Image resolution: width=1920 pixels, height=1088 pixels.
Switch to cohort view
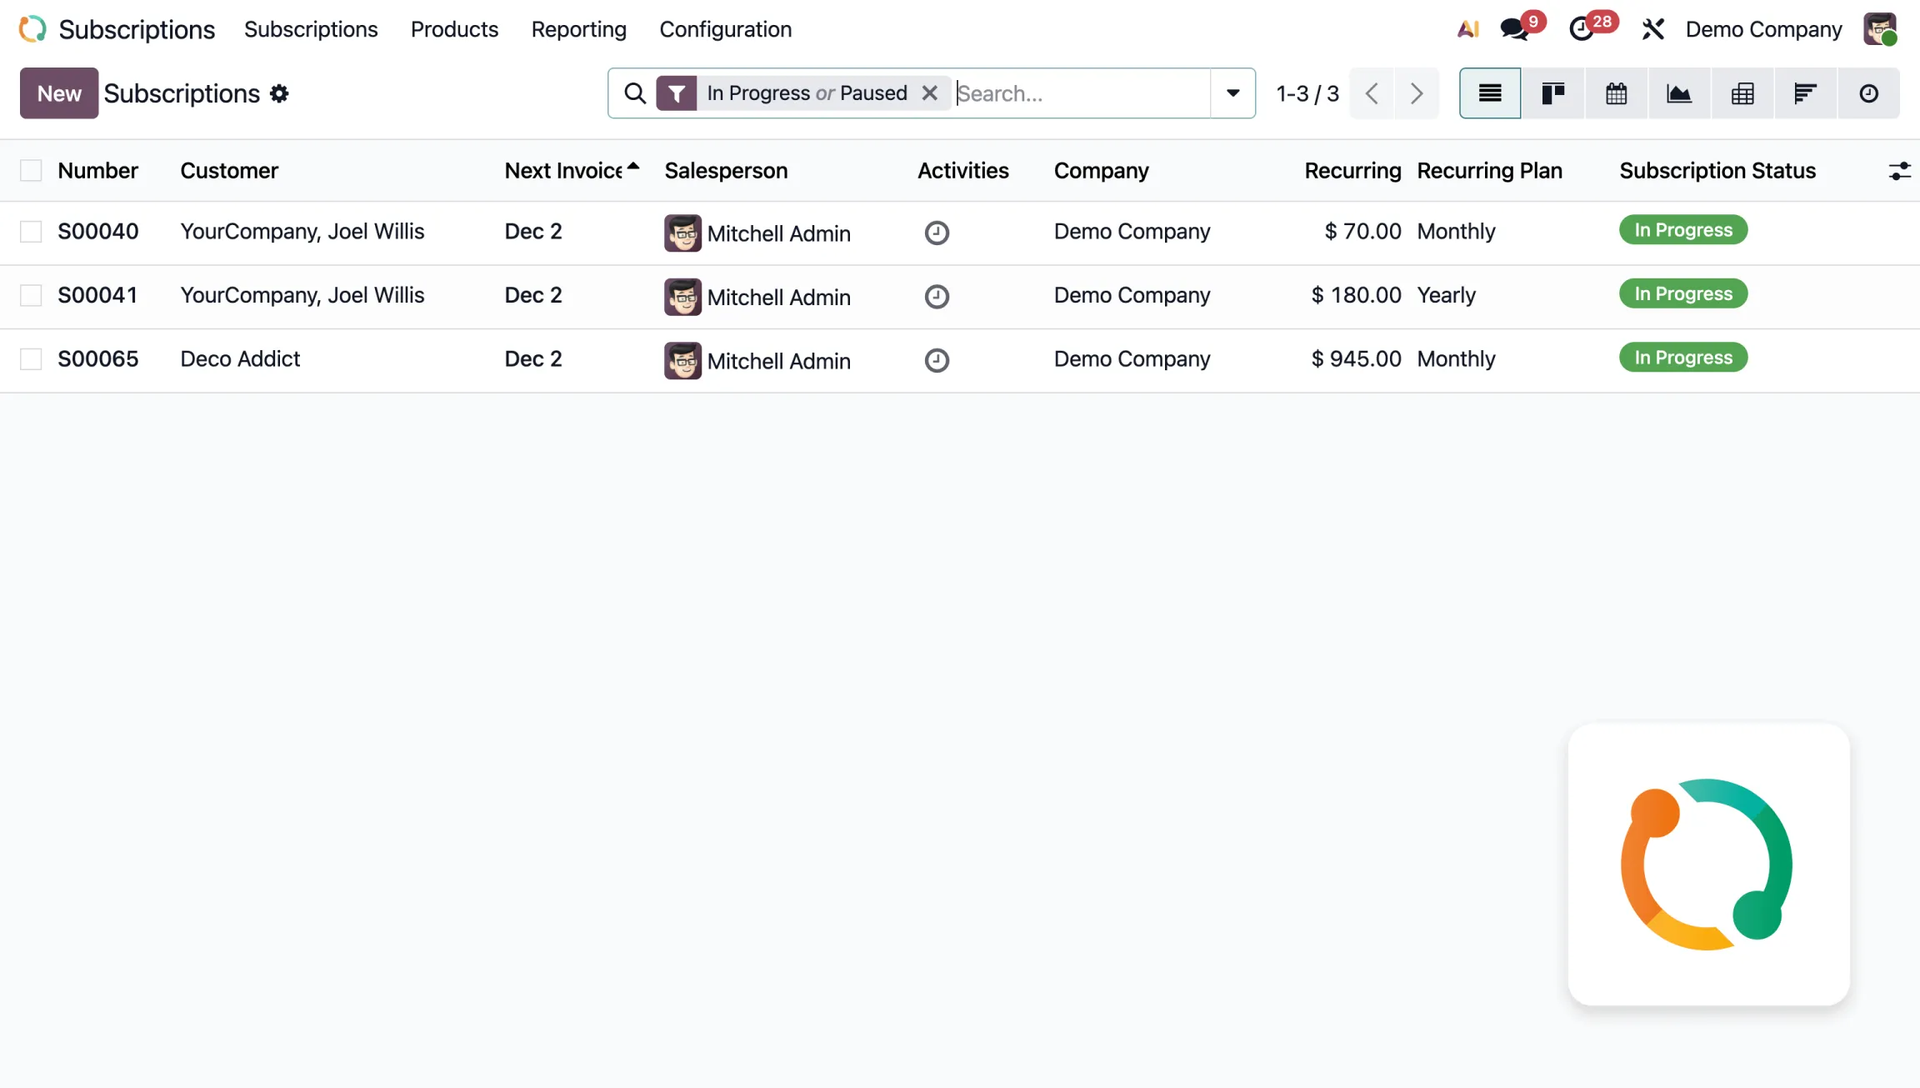[x=1805, y=93]
